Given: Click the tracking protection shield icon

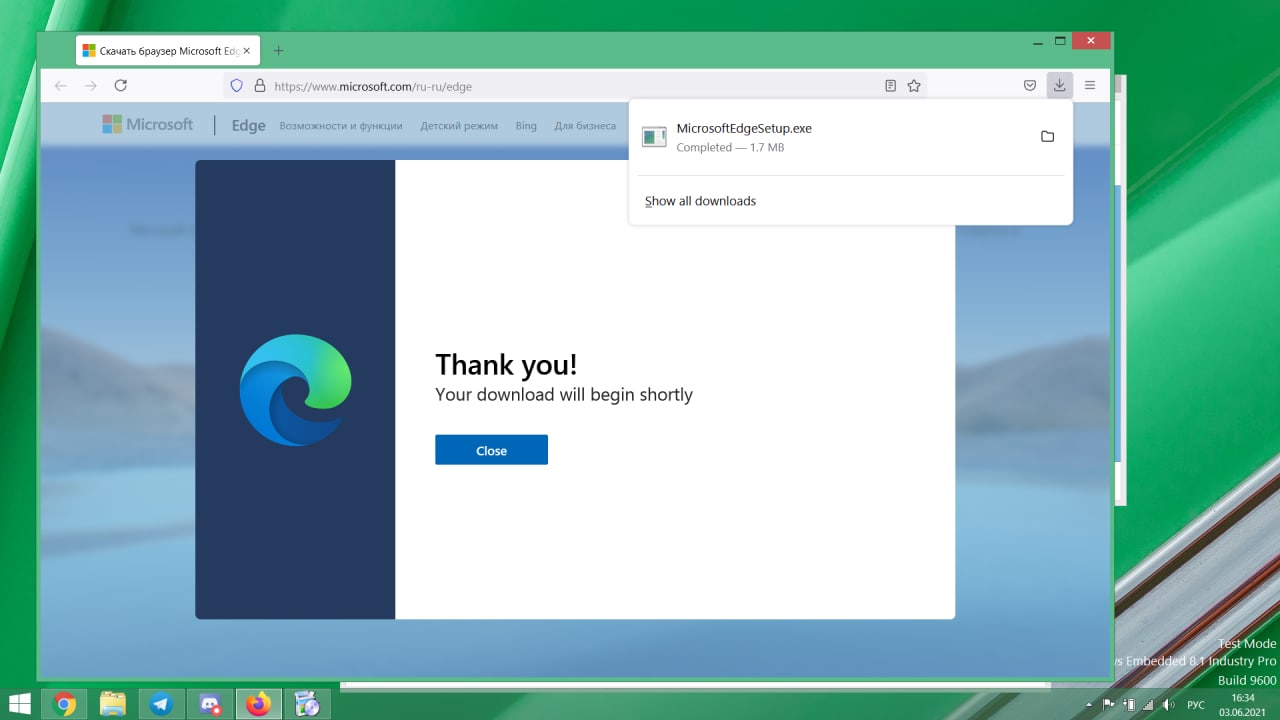Looking at the screenshot, I should tap(237, 86).
